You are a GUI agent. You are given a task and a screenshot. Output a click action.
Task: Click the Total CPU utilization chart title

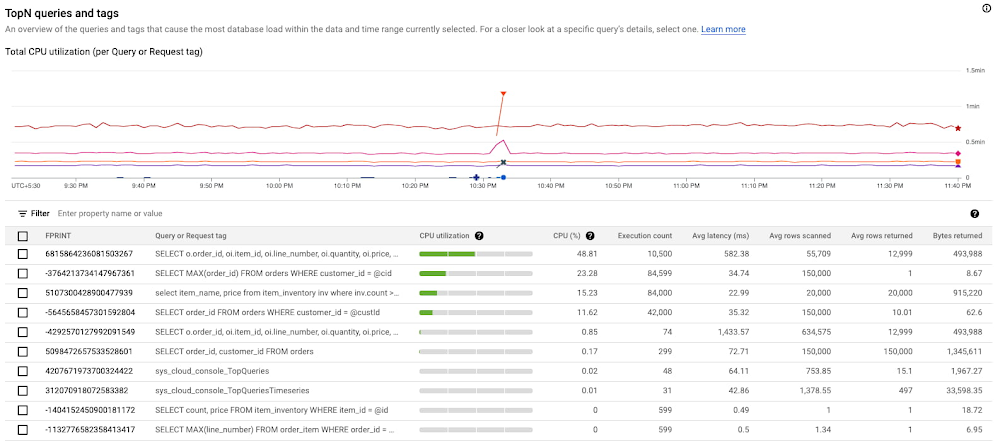point(103,52)
